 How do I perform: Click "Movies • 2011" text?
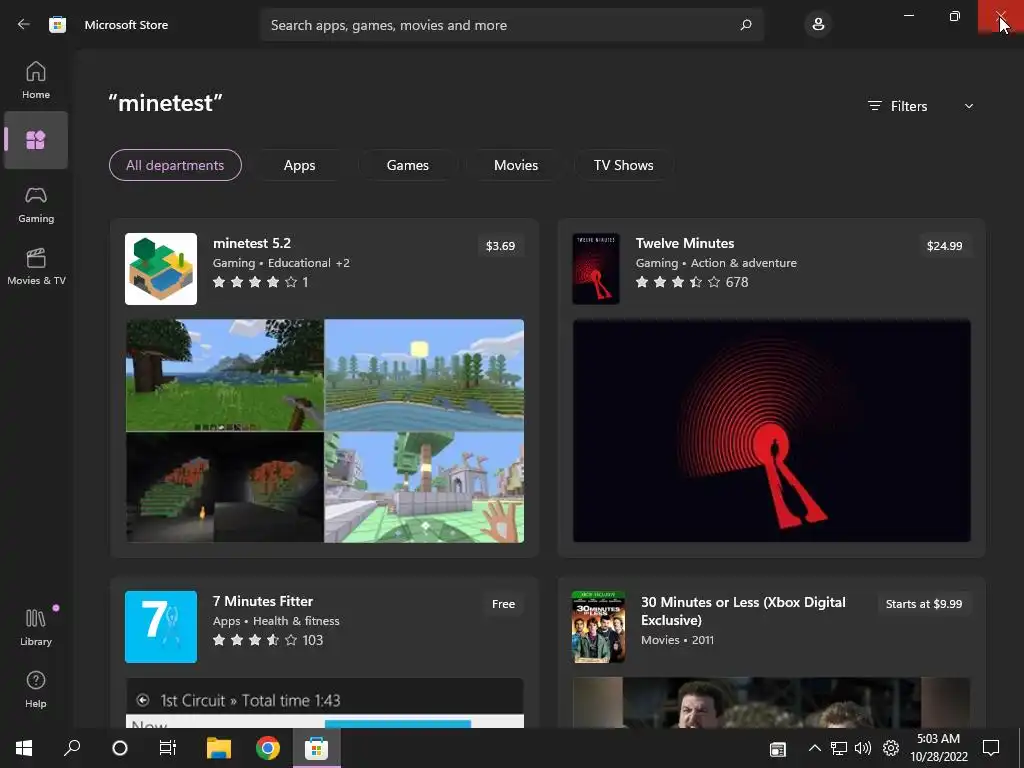(677, 640)
